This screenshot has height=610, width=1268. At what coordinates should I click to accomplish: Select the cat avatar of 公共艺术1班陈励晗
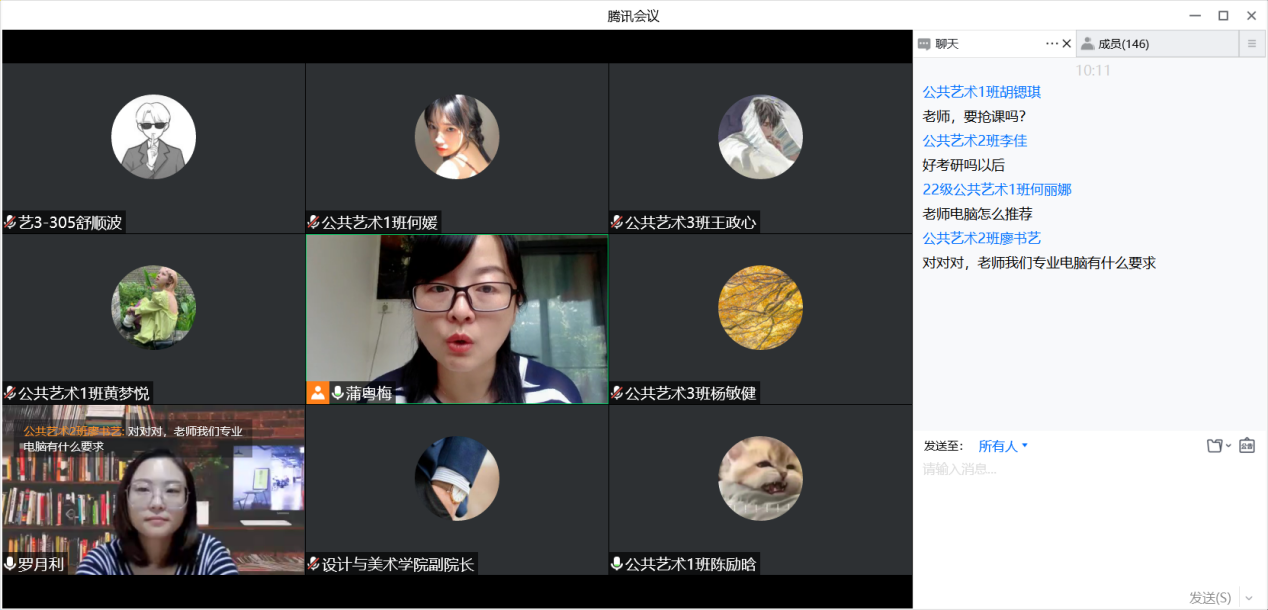[x=760, y=478]
